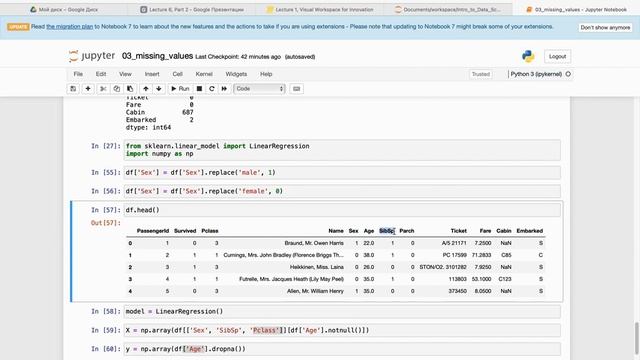Click the kernel idle indicator circle

pyautogui.click(x=568, y=74)
